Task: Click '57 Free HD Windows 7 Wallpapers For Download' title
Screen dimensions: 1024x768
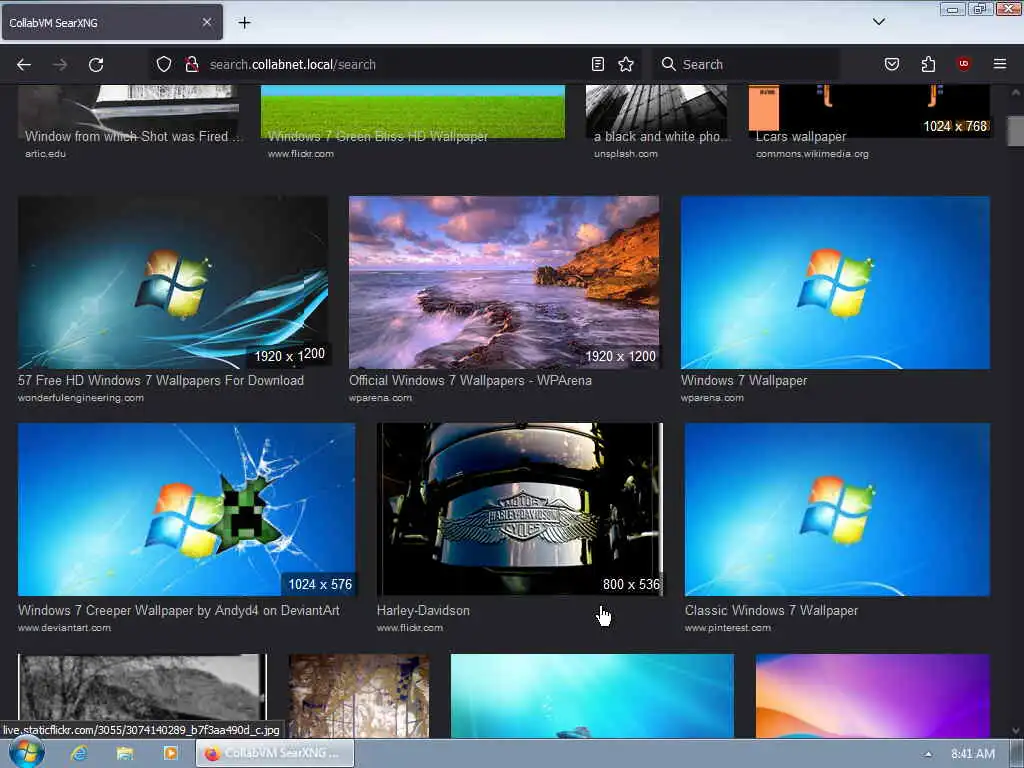Action: [x=161, y=380]
